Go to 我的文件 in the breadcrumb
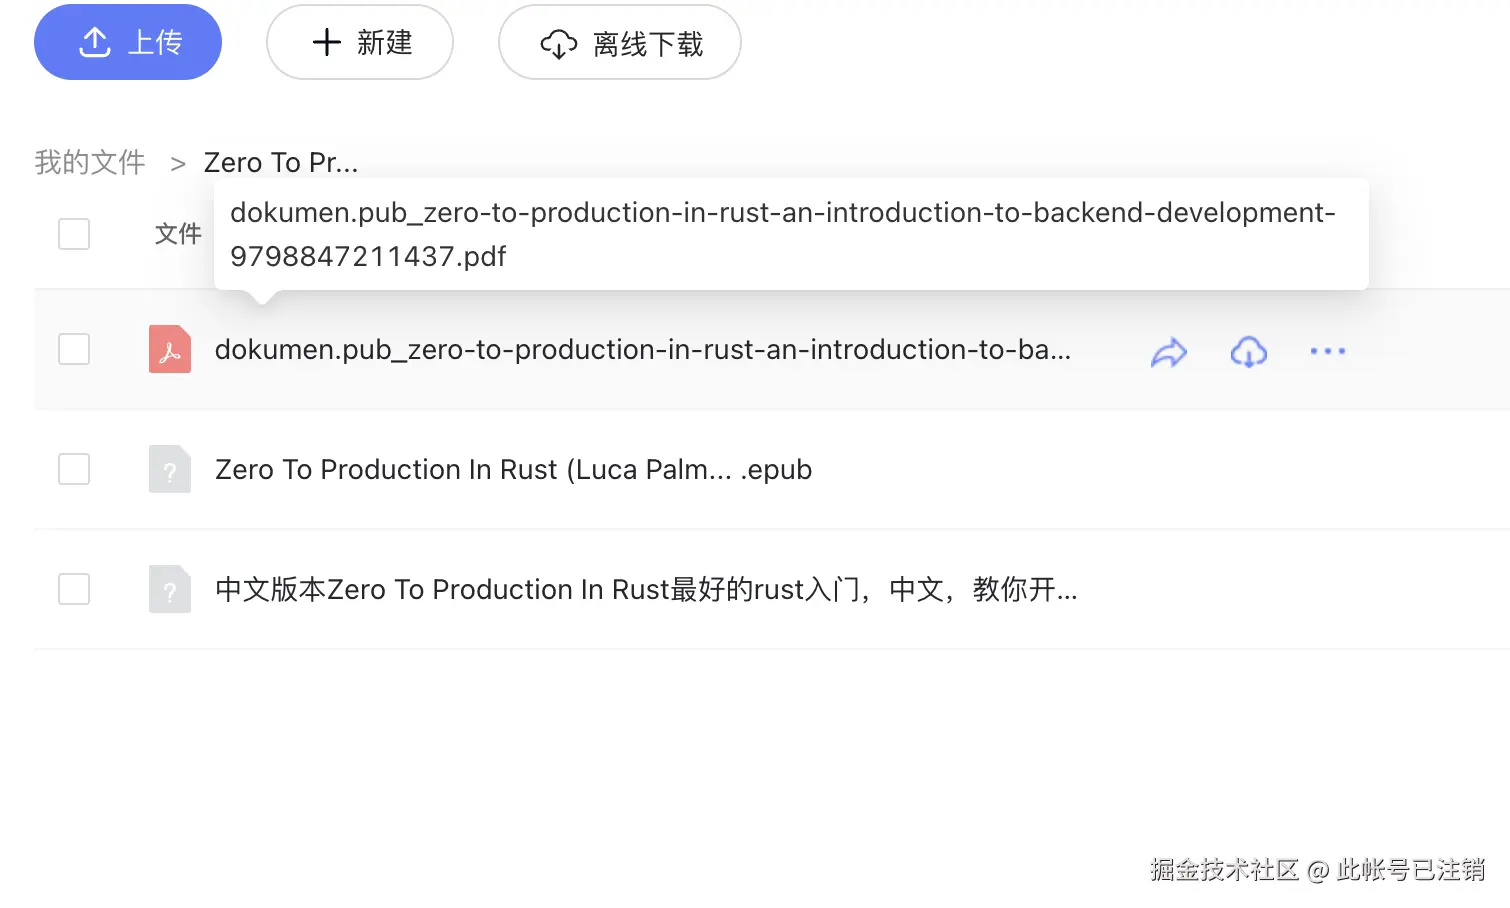Viewport: 1510px width, 908px height. click(x=88, y=161)
